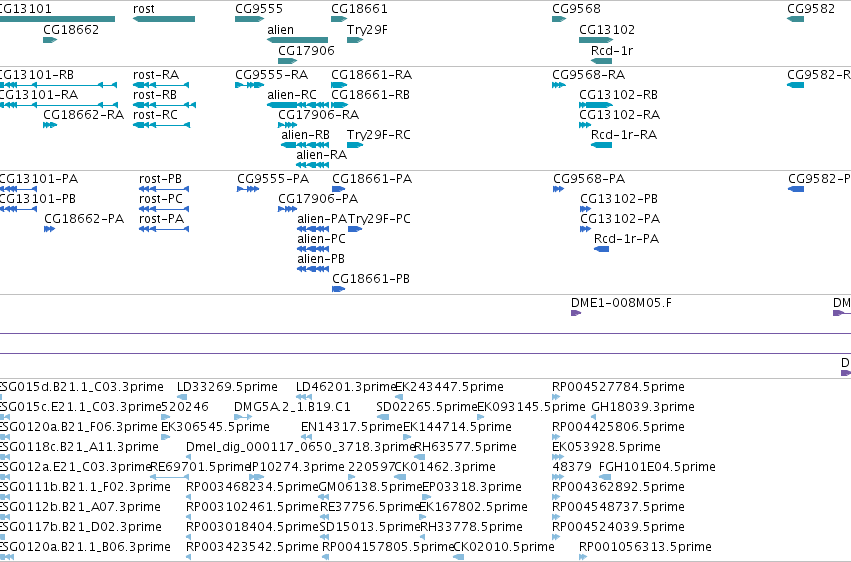Screen dimensions: 851x562
Task: Click the CG13101-RB transcript label
Action: pyautogui.click(x=37, y=75)
